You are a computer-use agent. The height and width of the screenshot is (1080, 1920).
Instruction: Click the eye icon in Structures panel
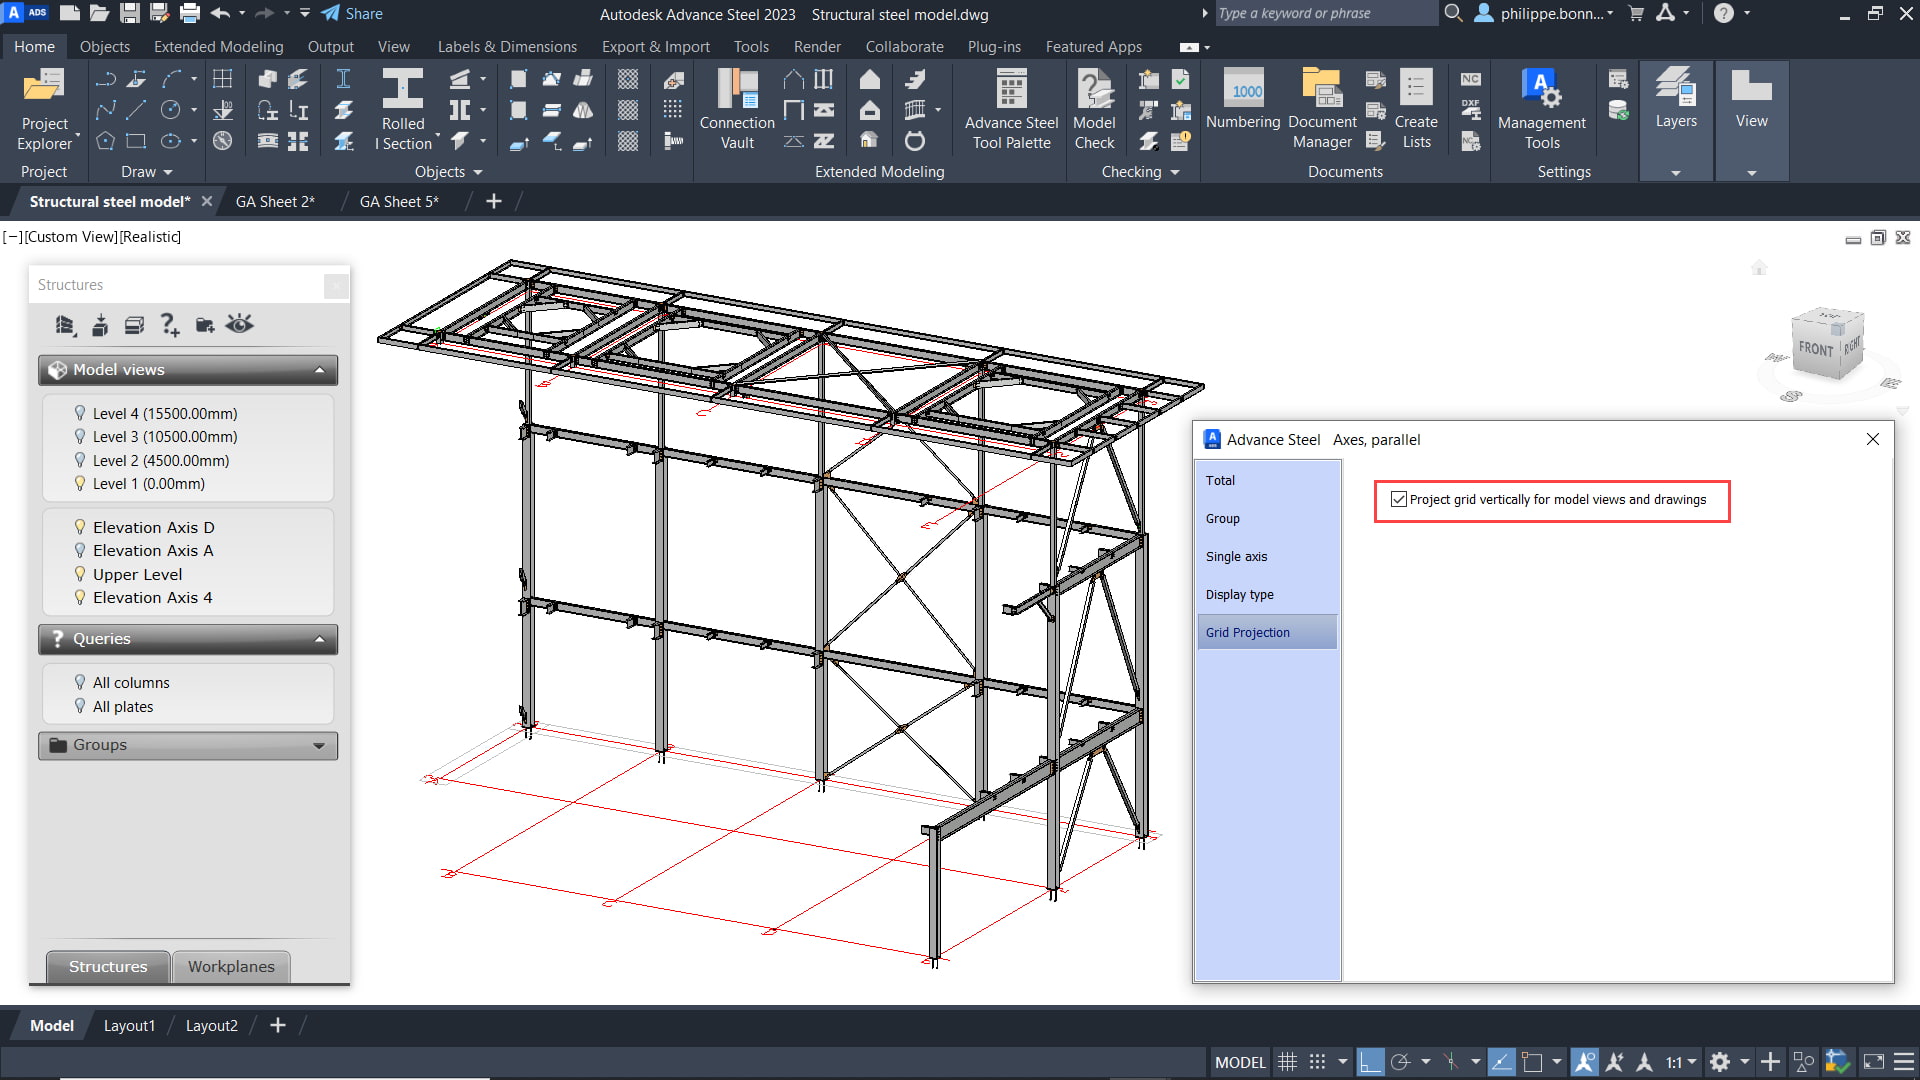coord(240,324)
